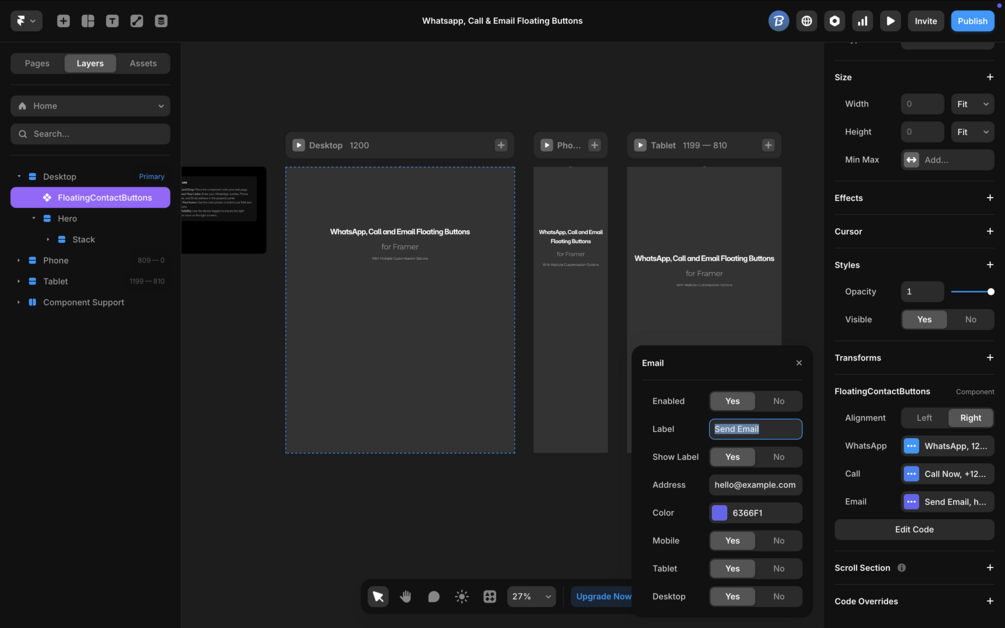1005x628 pixels.
Task: Click plus icon on Tablet breakpoint
Action: (768, 145)
